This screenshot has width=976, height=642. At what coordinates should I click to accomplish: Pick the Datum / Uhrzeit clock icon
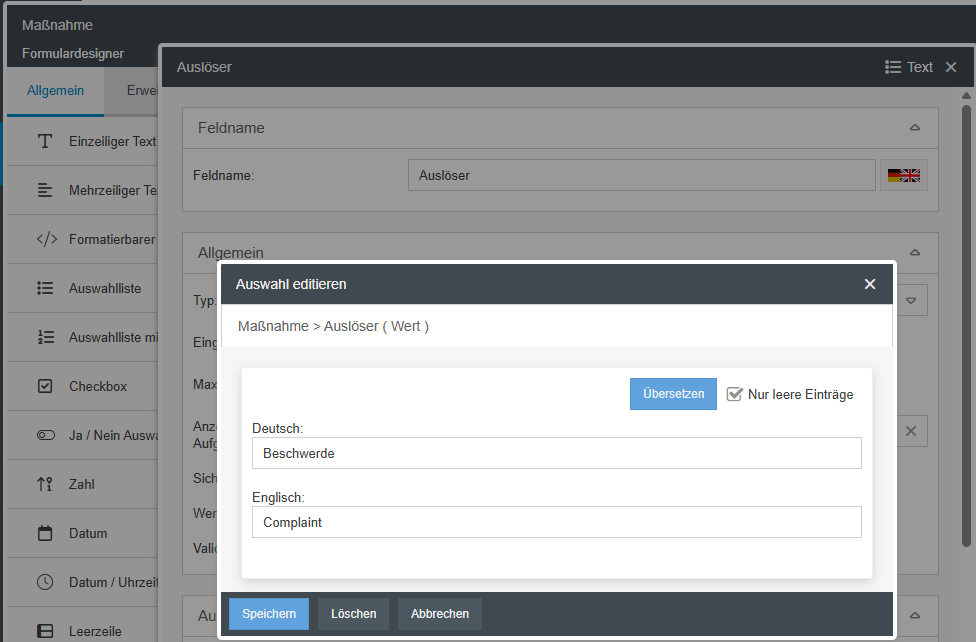[45, 582]
